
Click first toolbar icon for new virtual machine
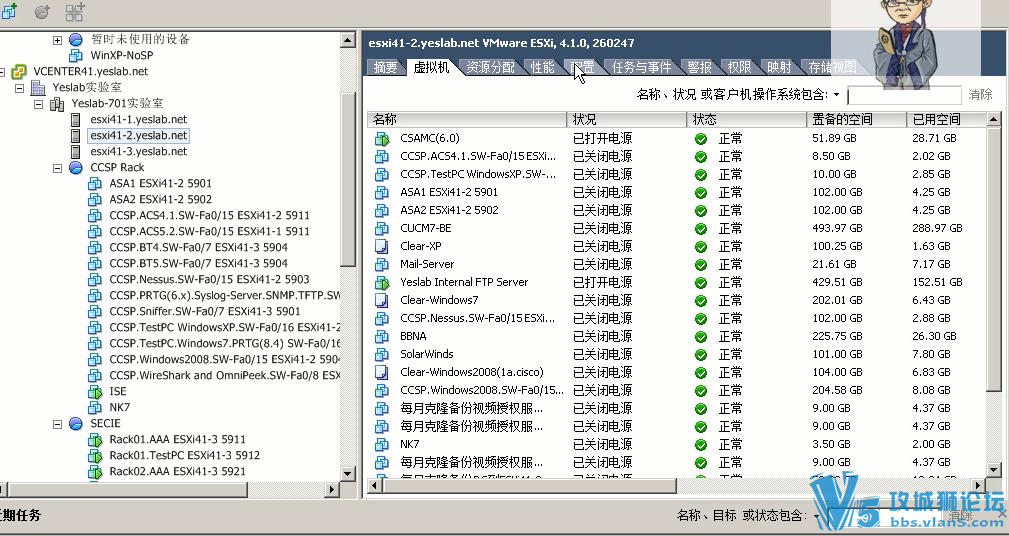coord(9,11)
